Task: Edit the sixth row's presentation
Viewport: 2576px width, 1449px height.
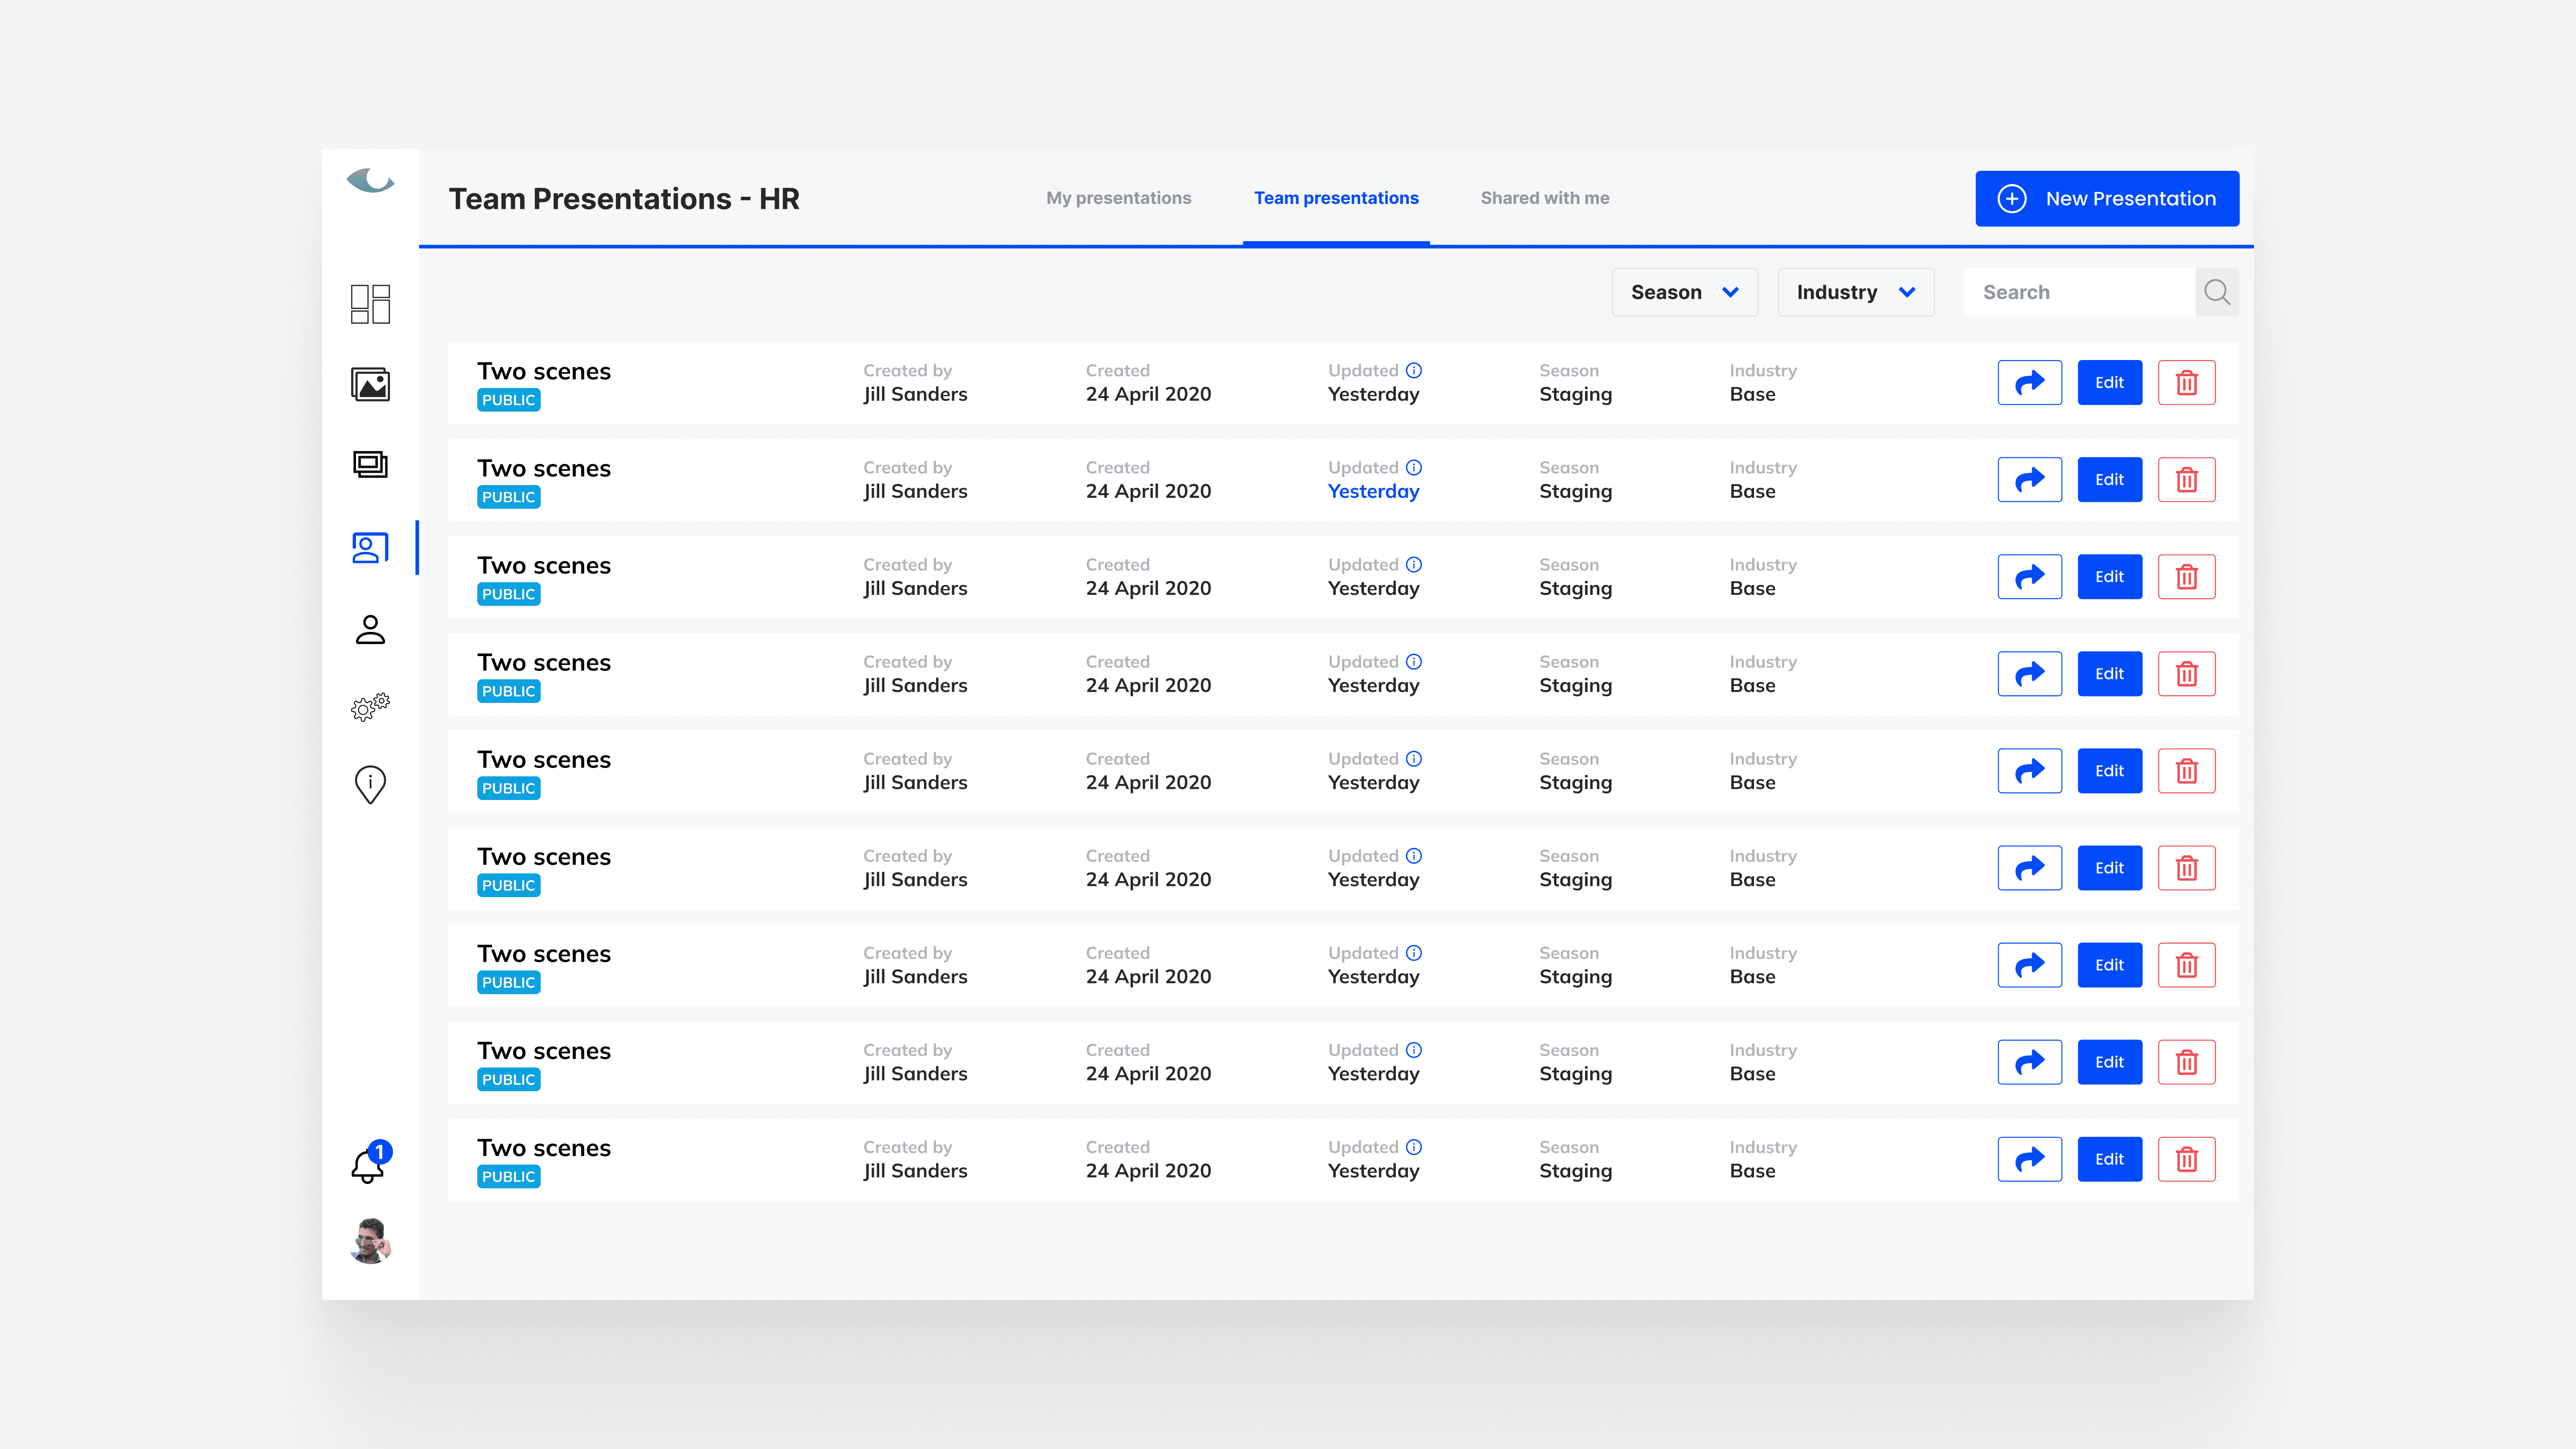Action: coord(2110,867)
